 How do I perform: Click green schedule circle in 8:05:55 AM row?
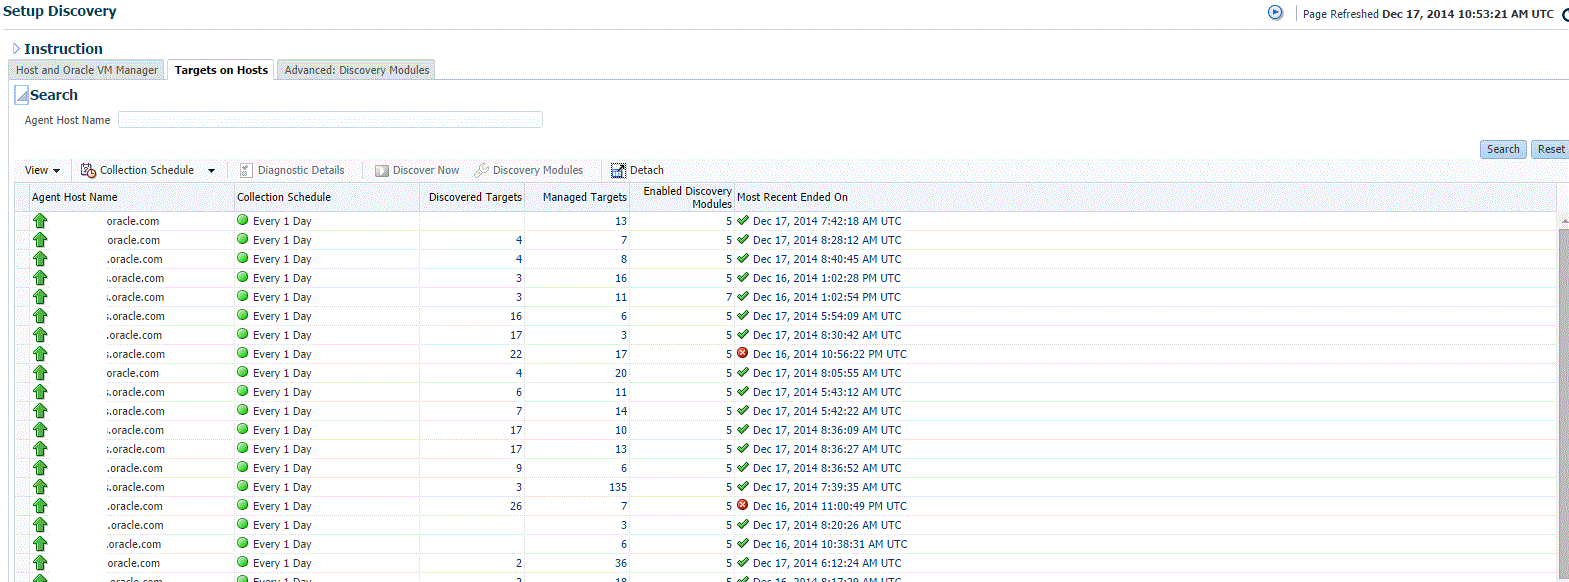coord(243,372)
